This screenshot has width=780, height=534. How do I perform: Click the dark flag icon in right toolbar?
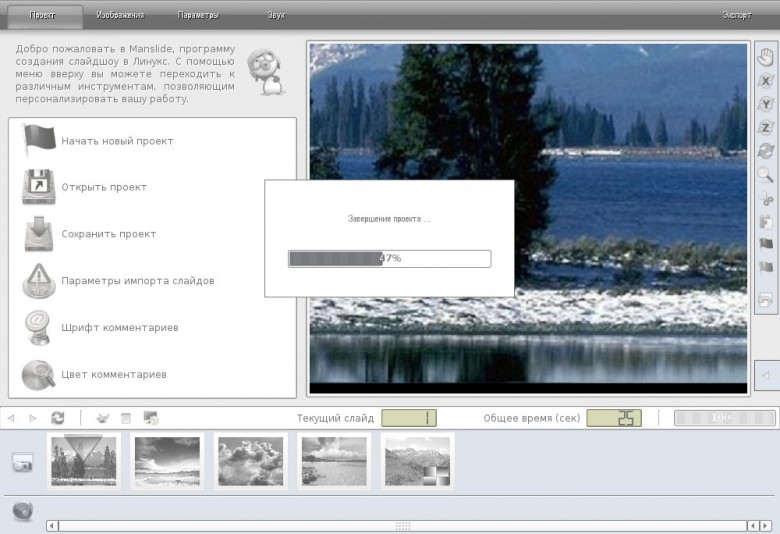point(766,244)
